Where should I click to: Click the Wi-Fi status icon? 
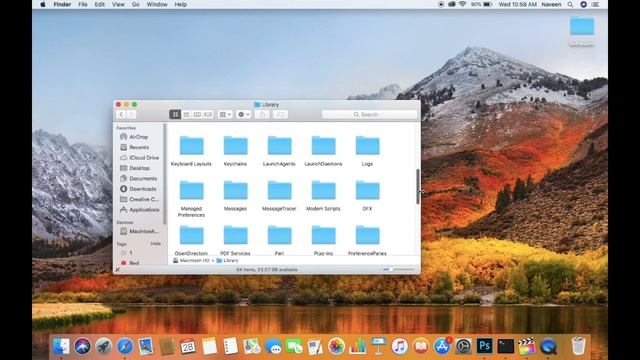coord(462,4)
